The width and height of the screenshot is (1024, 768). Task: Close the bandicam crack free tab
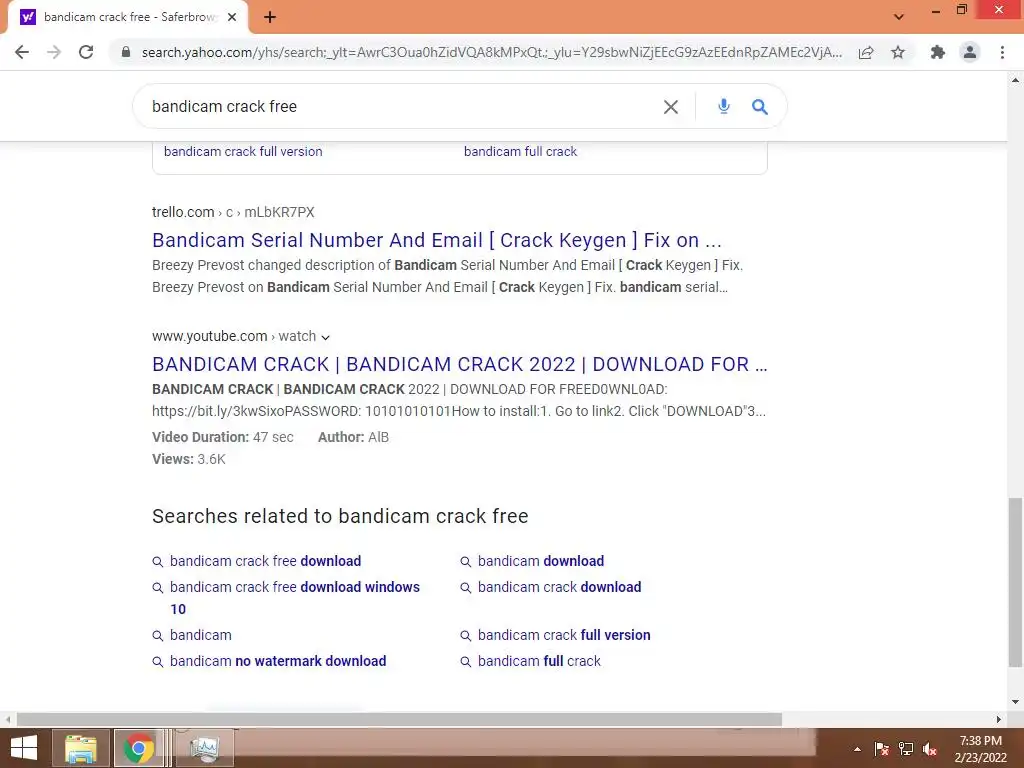click(232, 17)
